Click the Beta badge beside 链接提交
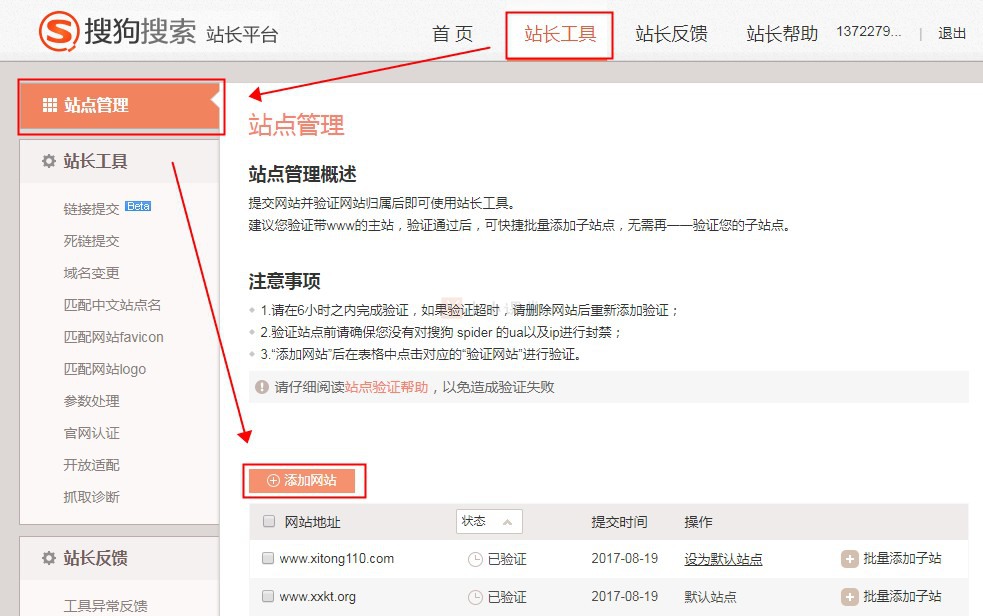 coord(138,206)
